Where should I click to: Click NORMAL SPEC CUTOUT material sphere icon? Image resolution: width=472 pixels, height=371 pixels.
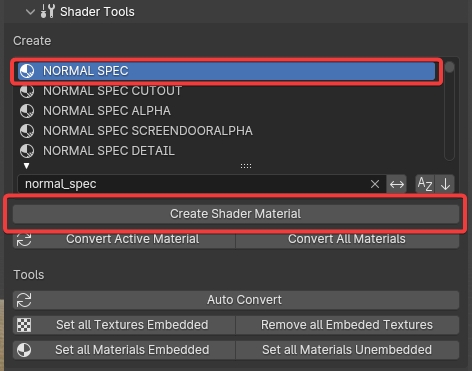[x=27, y=91]
